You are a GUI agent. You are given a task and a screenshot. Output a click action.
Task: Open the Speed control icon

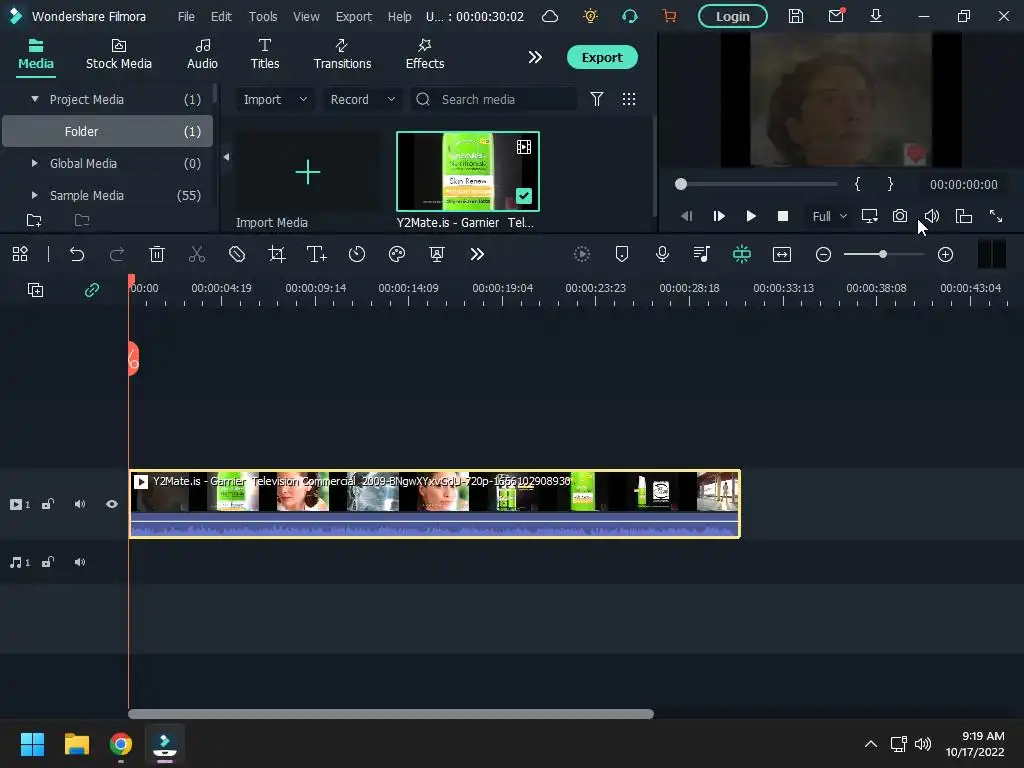point(357,254)
